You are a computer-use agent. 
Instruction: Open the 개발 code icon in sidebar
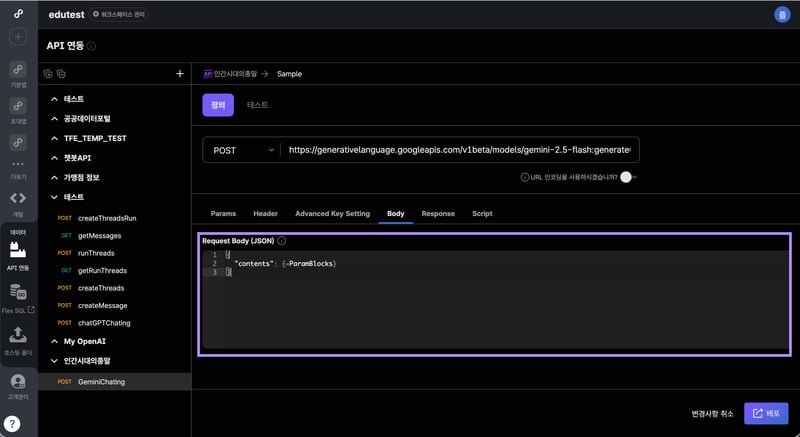coord(18,201)
